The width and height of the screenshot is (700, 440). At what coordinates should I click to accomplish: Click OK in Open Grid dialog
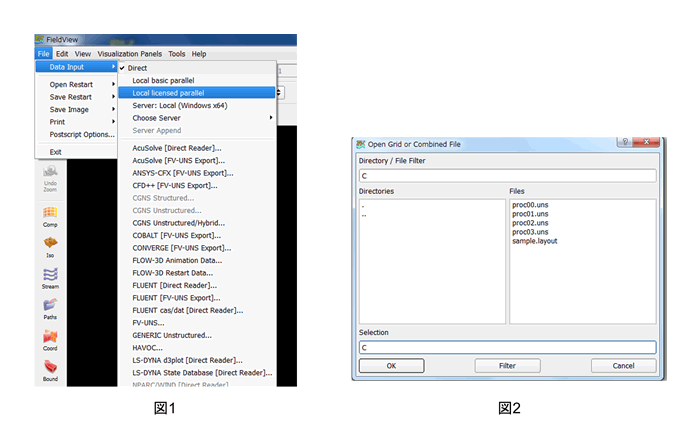(x=390, y=366)
